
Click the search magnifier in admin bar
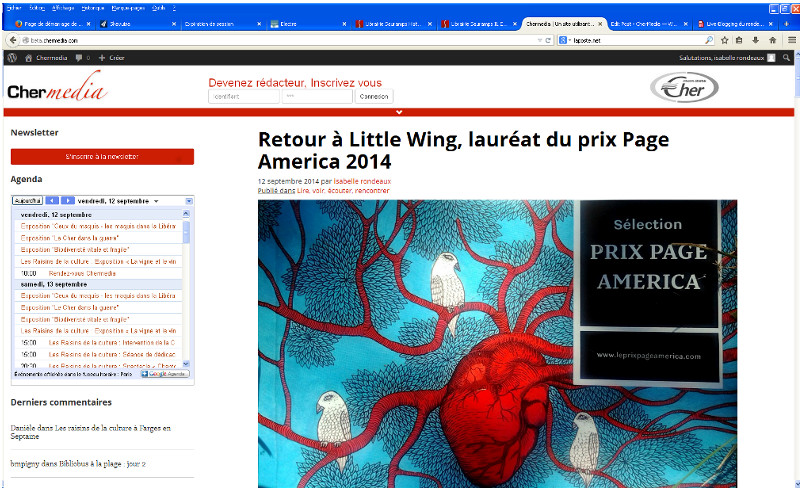pos(787,58)
